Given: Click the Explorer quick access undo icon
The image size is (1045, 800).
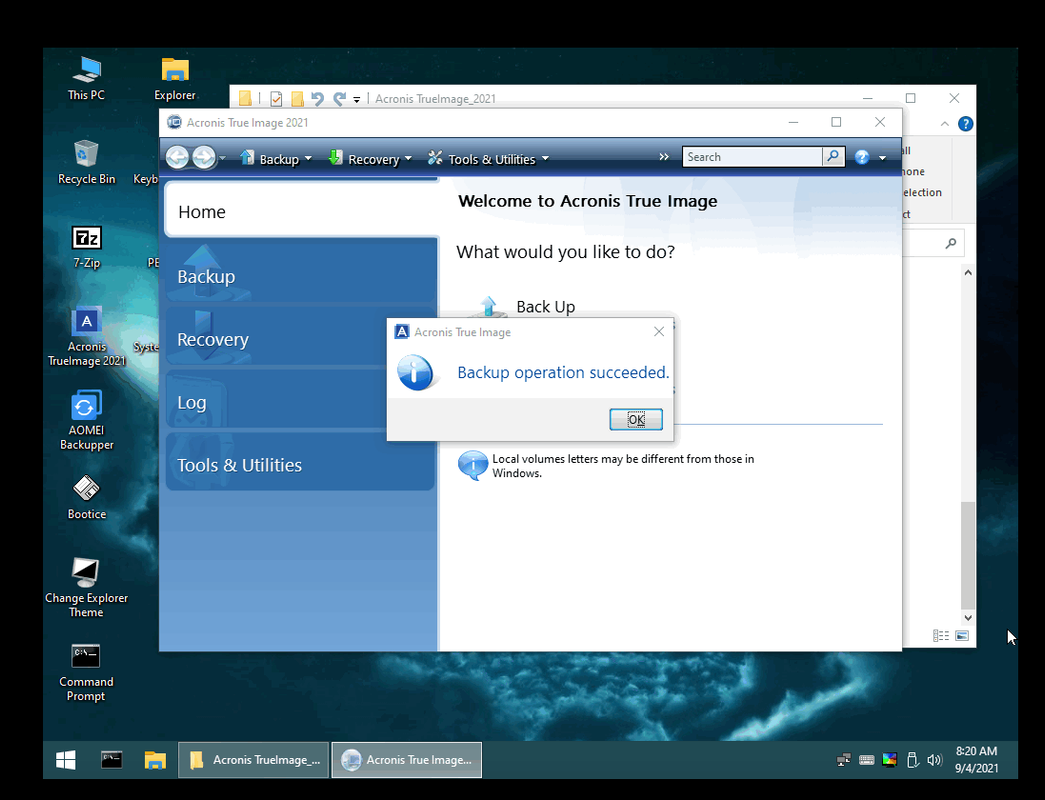Looking at the screenshot, I should tap(317, 99).
